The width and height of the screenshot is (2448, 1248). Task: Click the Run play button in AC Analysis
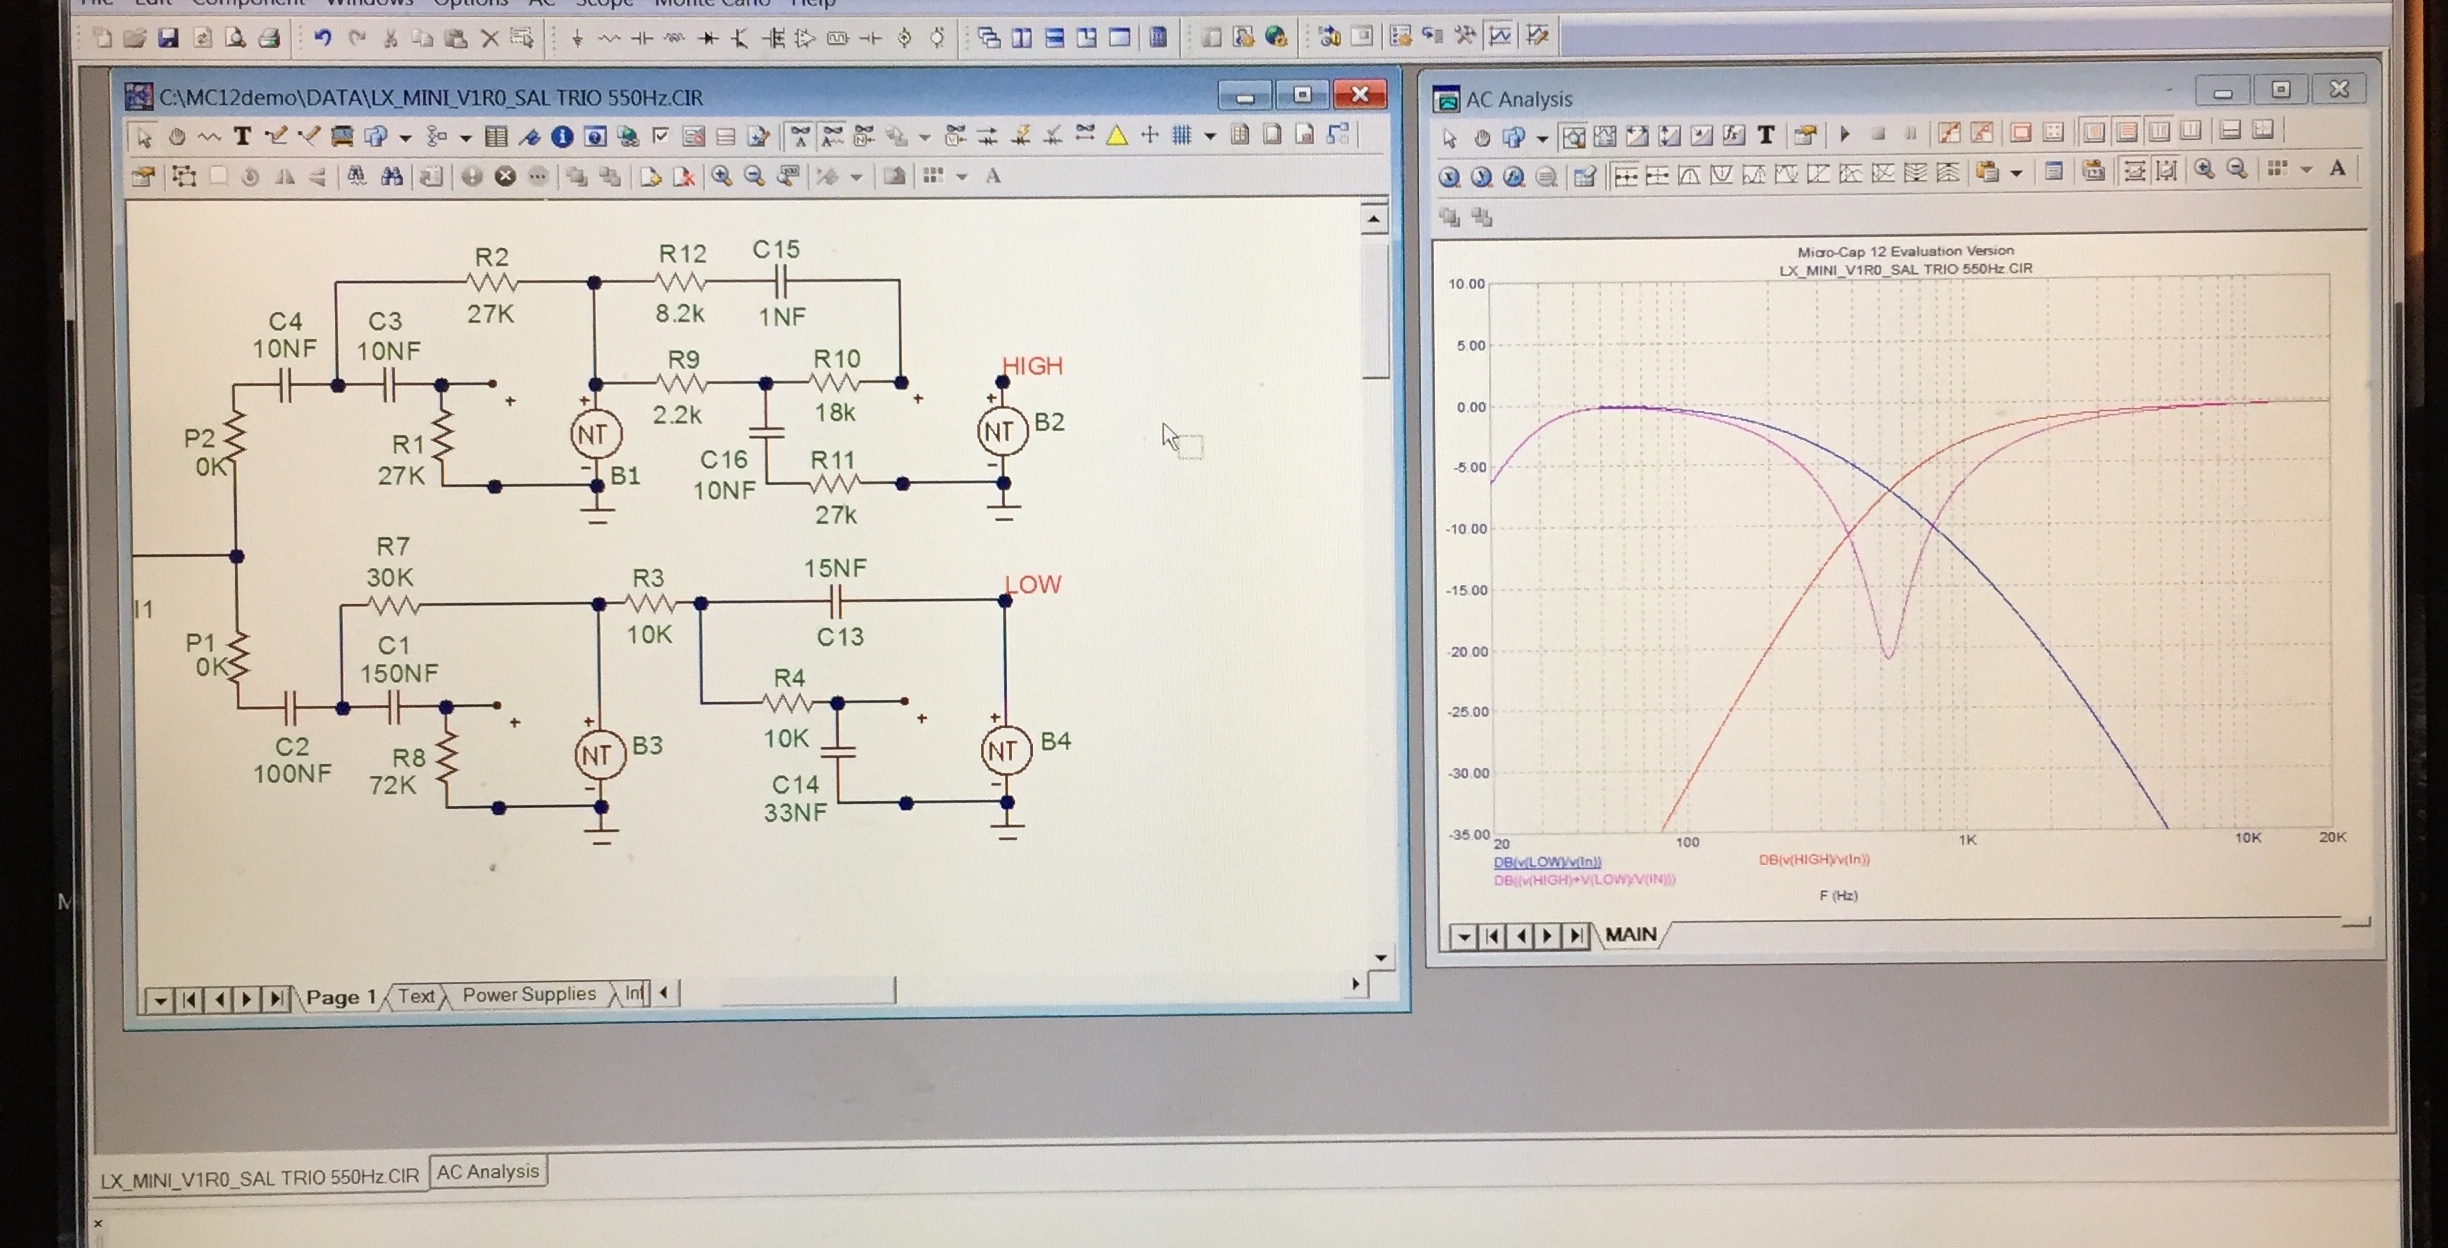(1845, 133)
